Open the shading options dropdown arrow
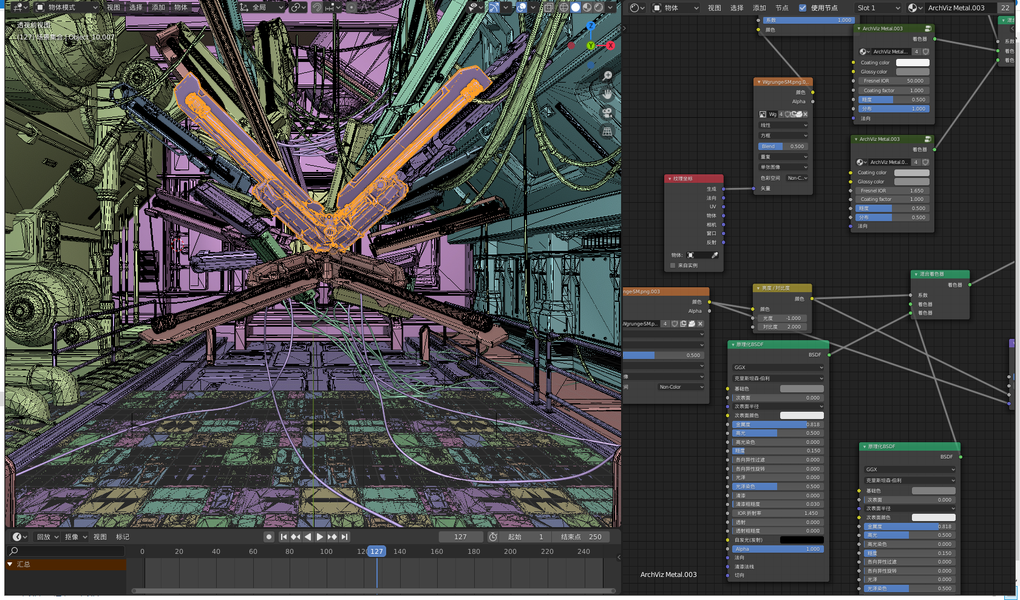 coord(610,7)
